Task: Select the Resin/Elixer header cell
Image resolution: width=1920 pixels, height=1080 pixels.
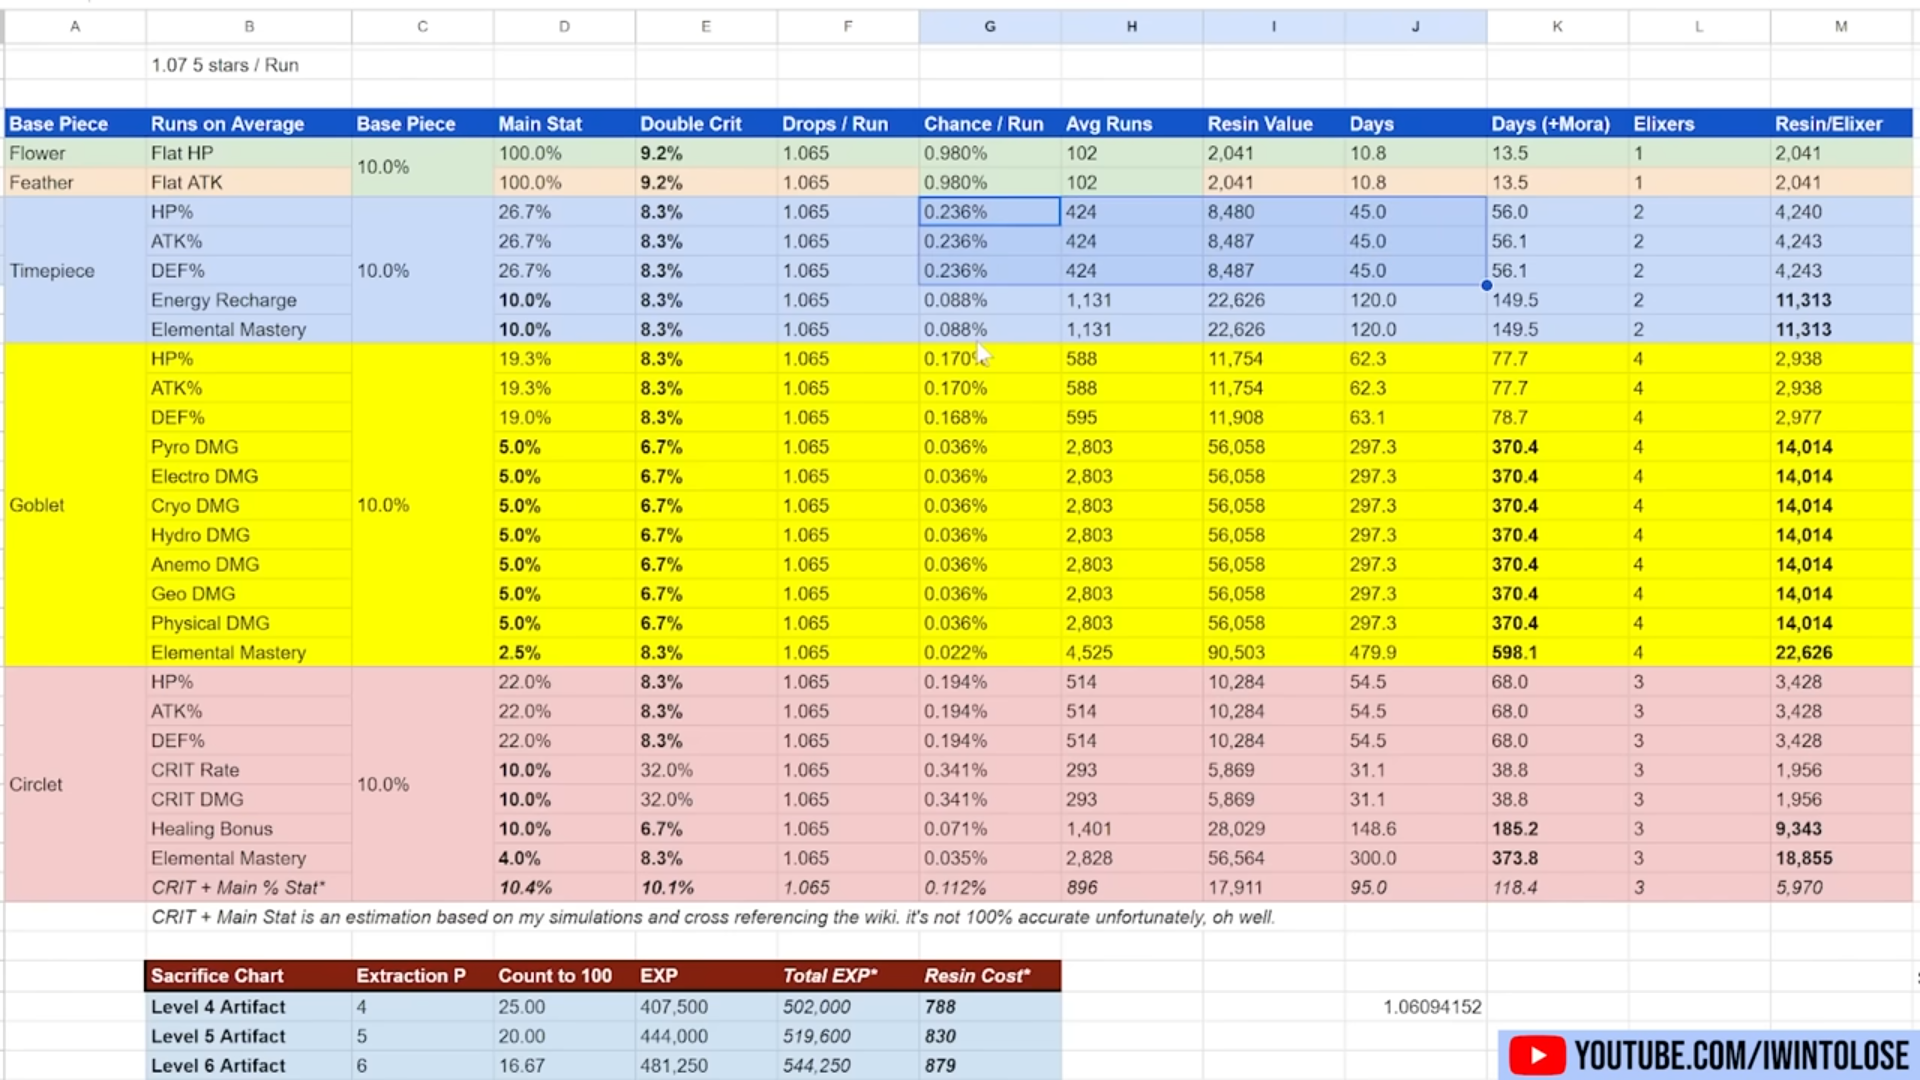Action: point(1828,124)
